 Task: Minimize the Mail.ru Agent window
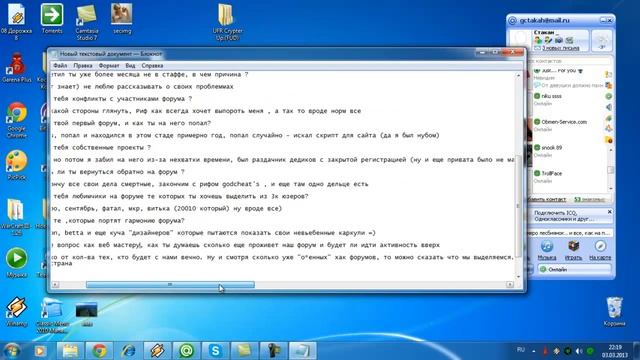click(602, 20)
